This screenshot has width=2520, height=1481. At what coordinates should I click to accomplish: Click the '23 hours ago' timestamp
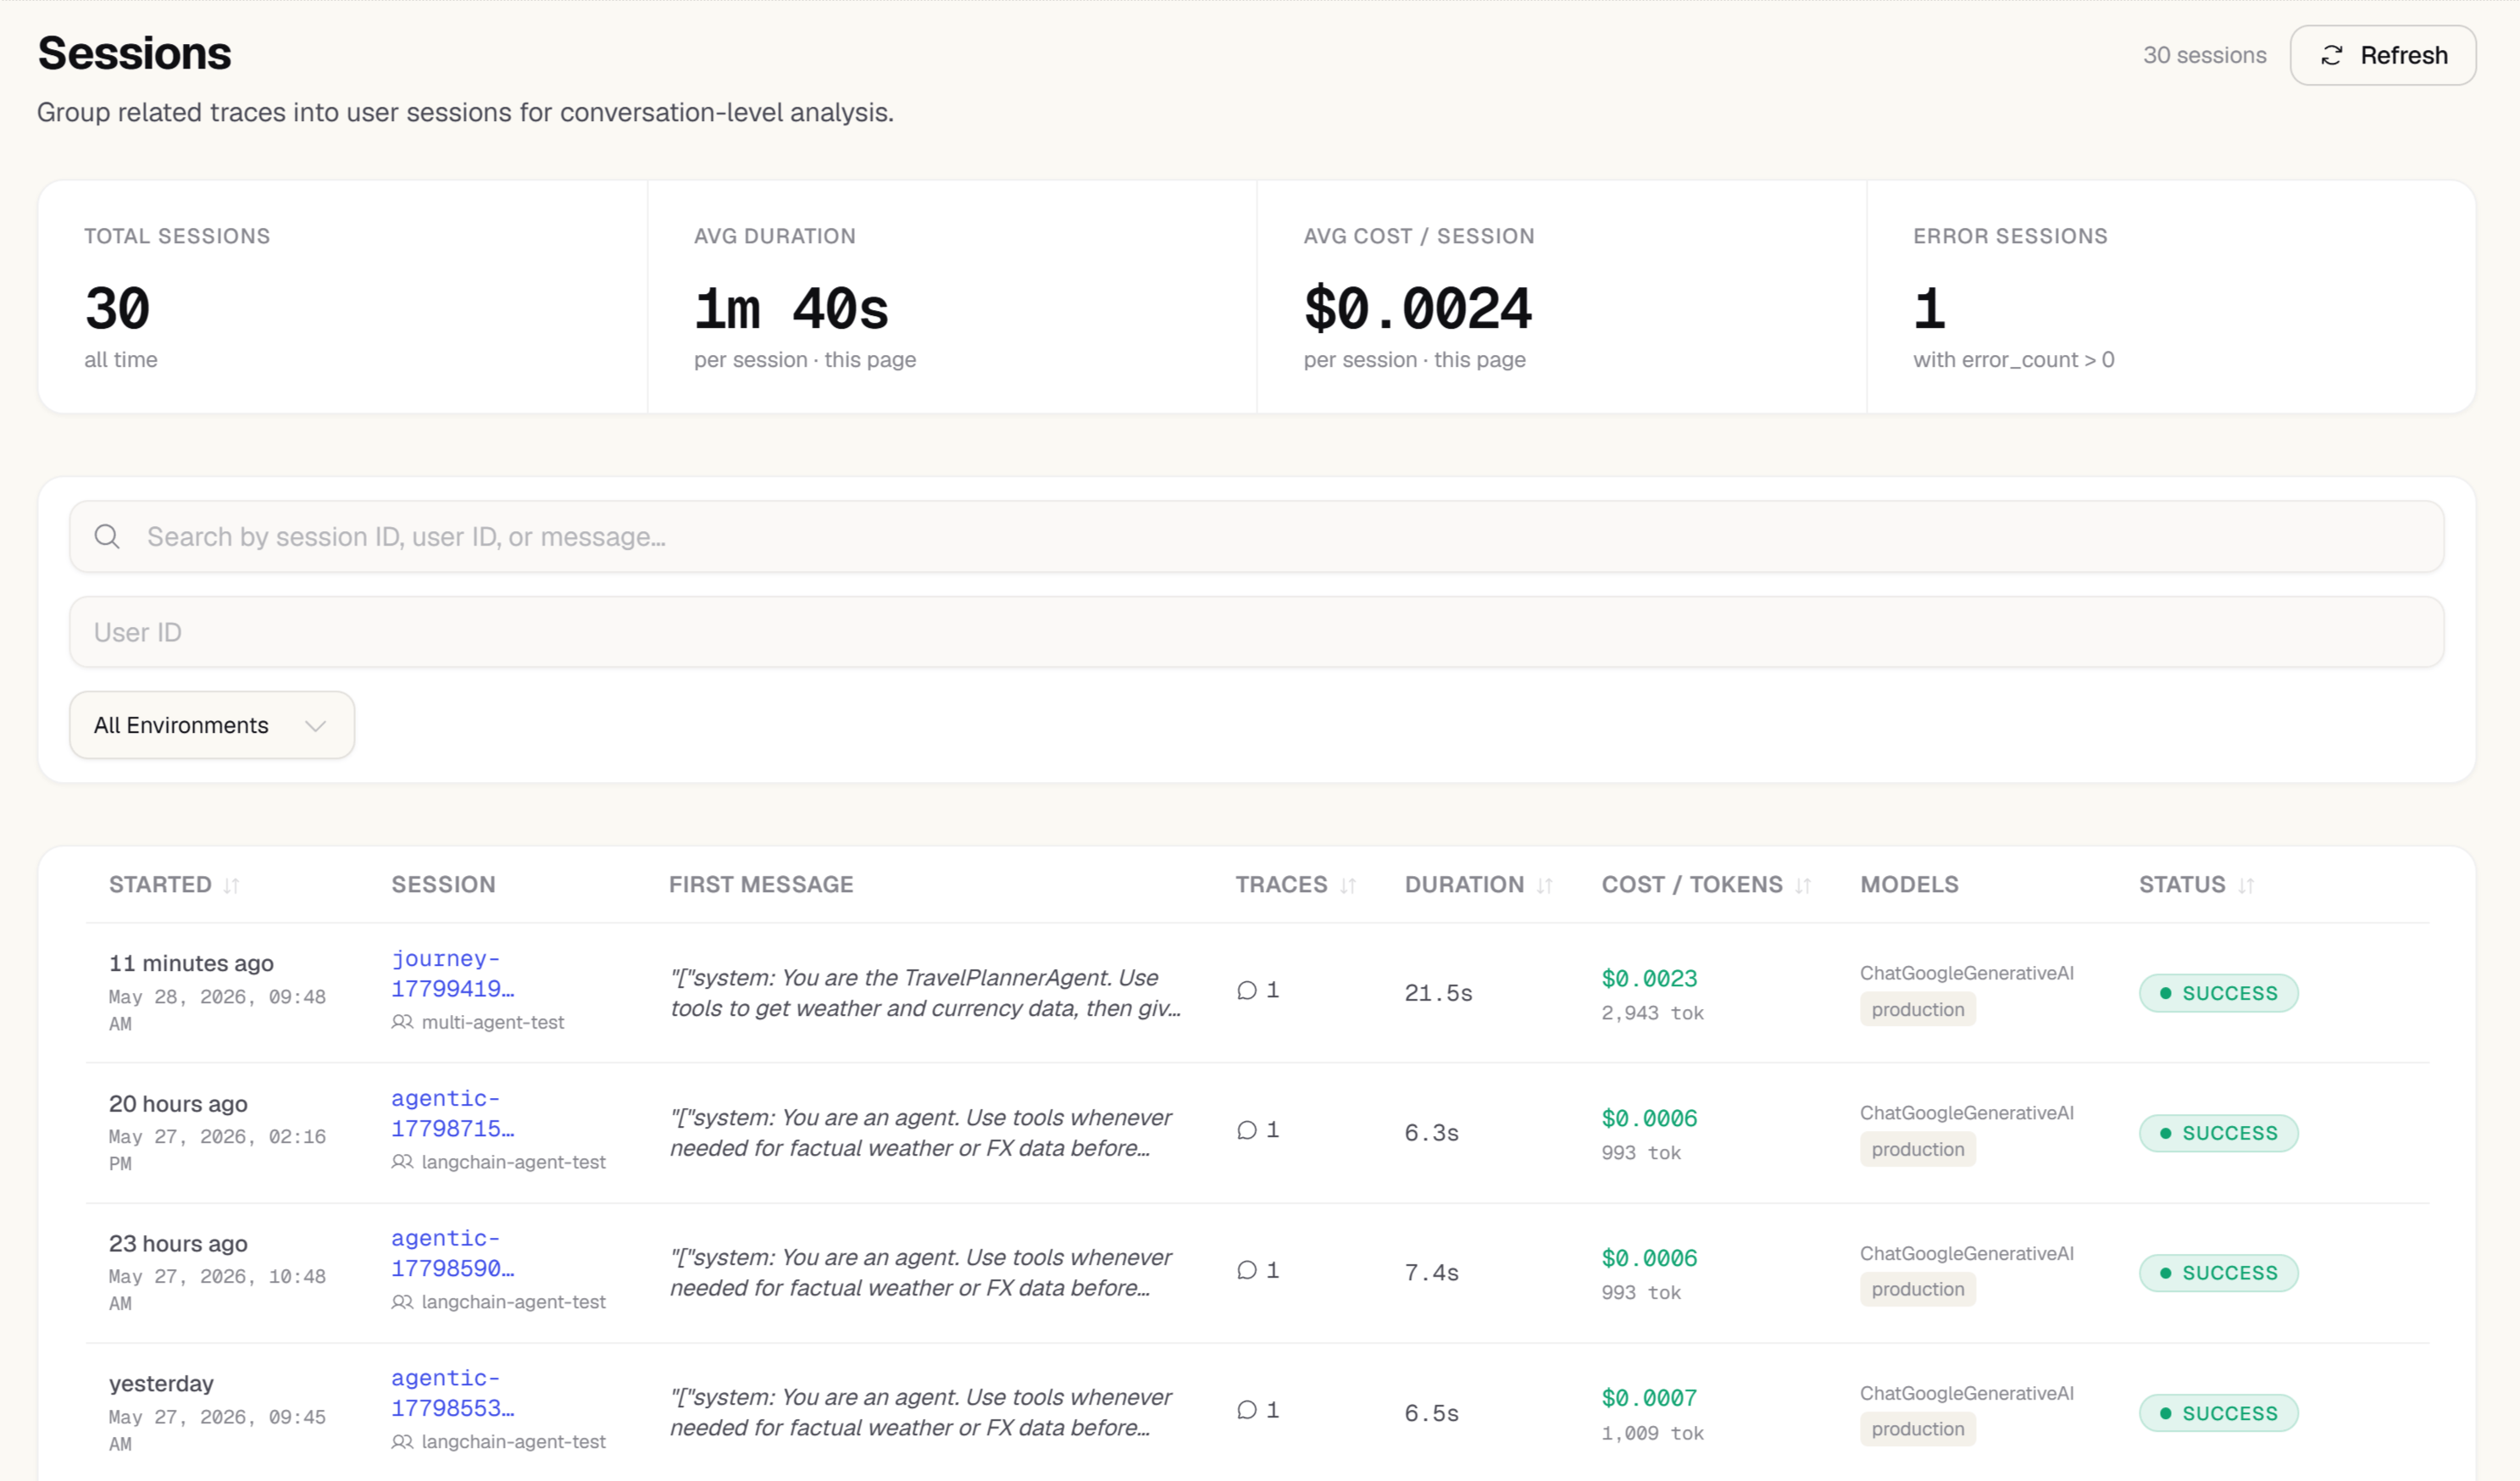[178, 1243]
